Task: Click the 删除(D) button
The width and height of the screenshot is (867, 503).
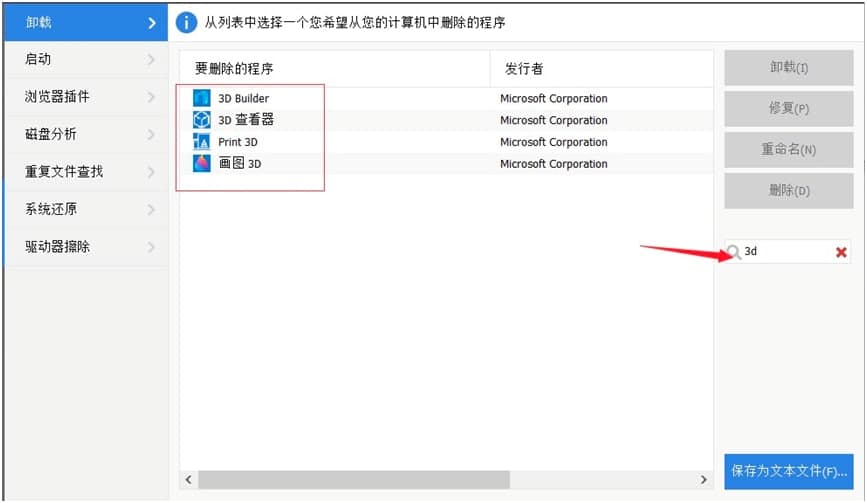Action: [788, 191]
